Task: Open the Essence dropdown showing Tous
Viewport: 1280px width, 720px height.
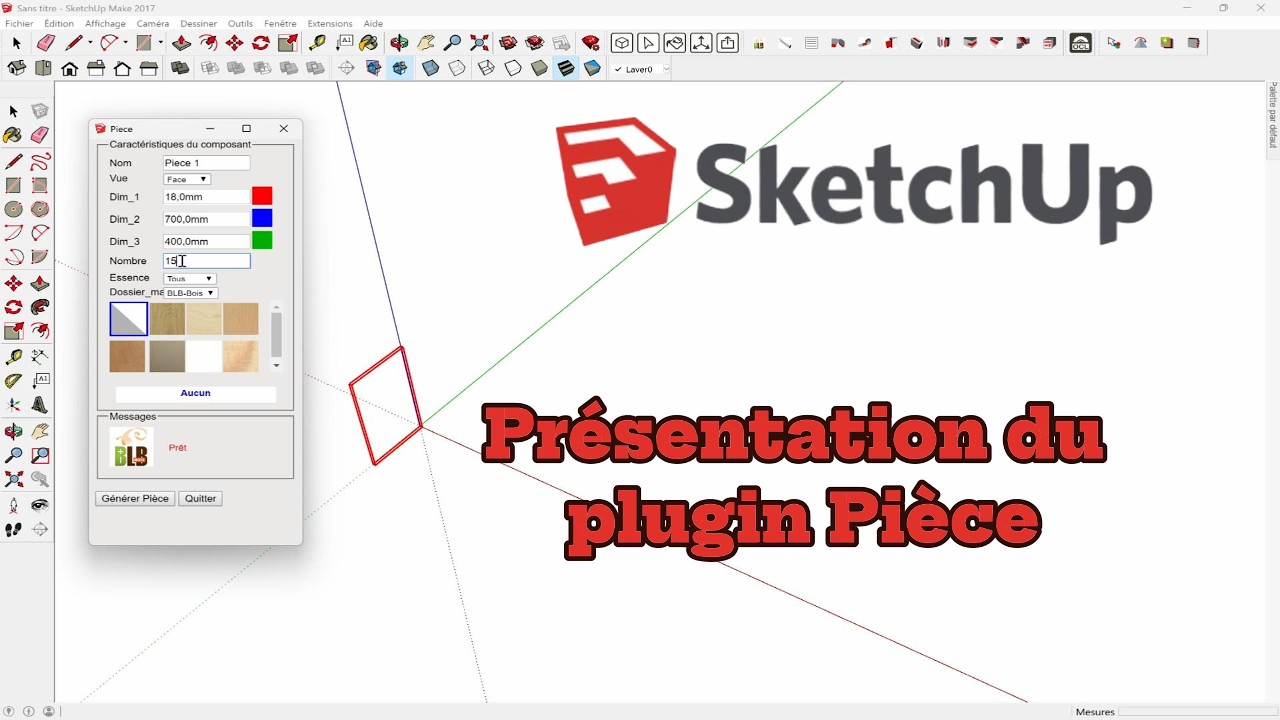Action: pos(190,278)
